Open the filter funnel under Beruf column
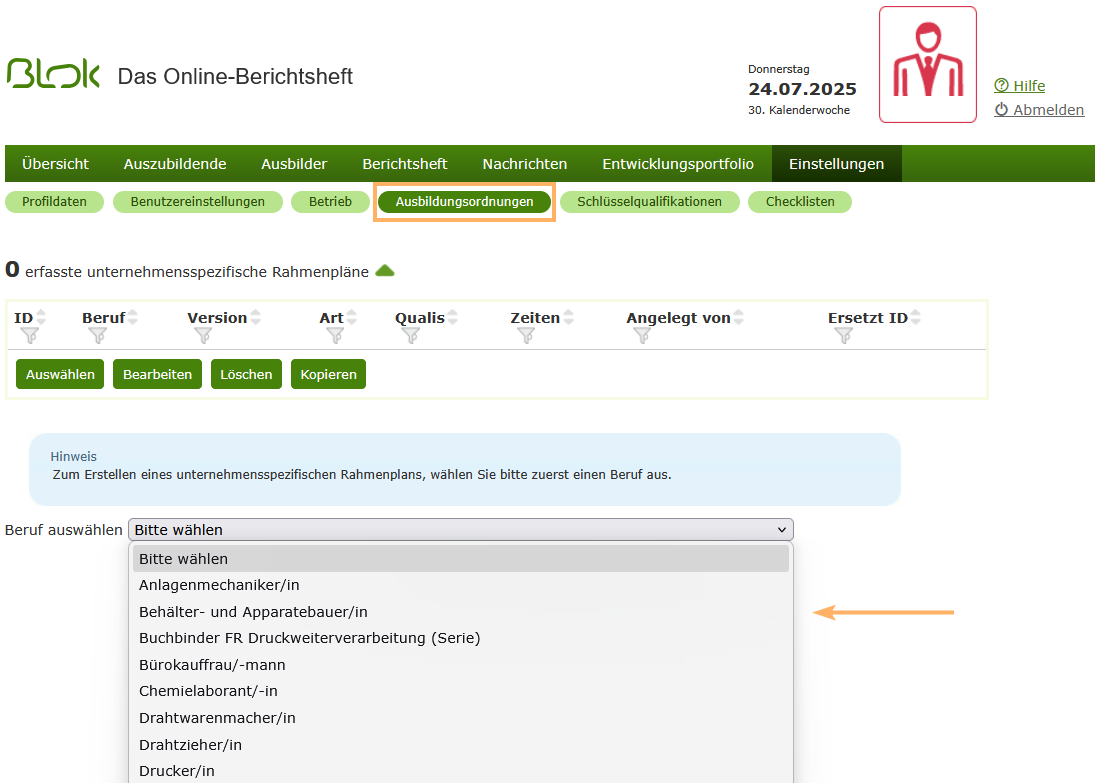Viewport: 1096px width, 783px height. [96, 335]
